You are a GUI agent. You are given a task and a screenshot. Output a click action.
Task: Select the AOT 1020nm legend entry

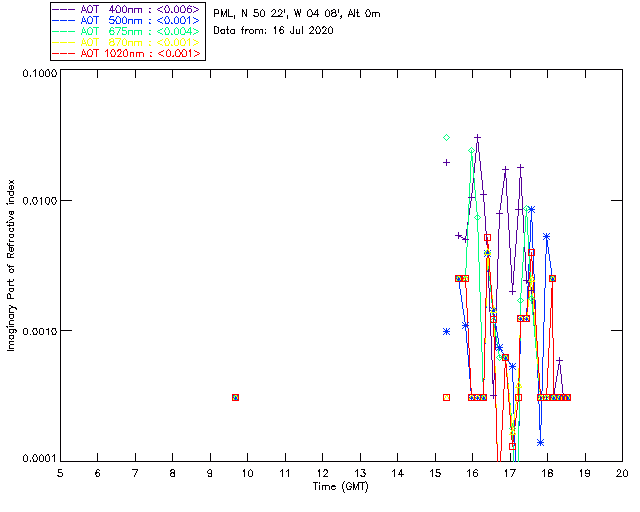(x=126, y=53)
